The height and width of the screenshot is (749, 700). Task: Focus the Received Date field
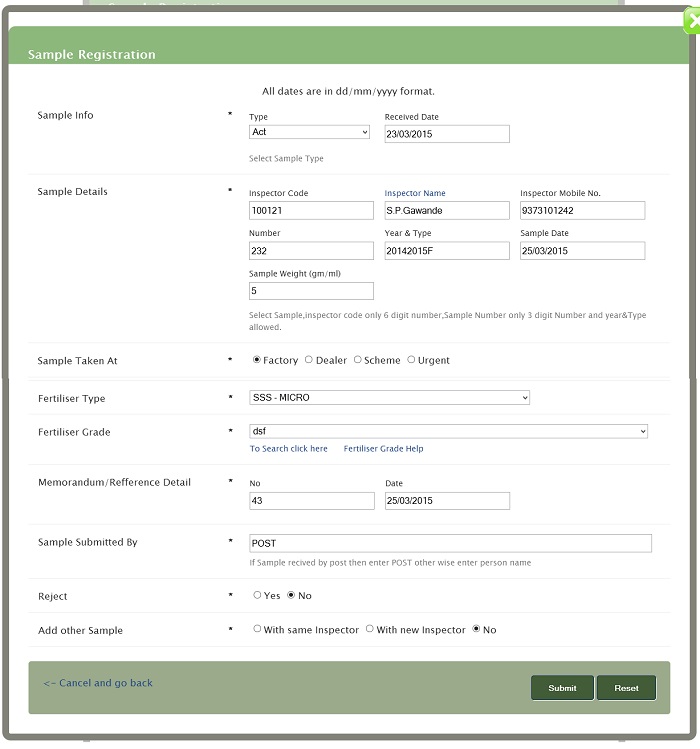click(447, 134)
